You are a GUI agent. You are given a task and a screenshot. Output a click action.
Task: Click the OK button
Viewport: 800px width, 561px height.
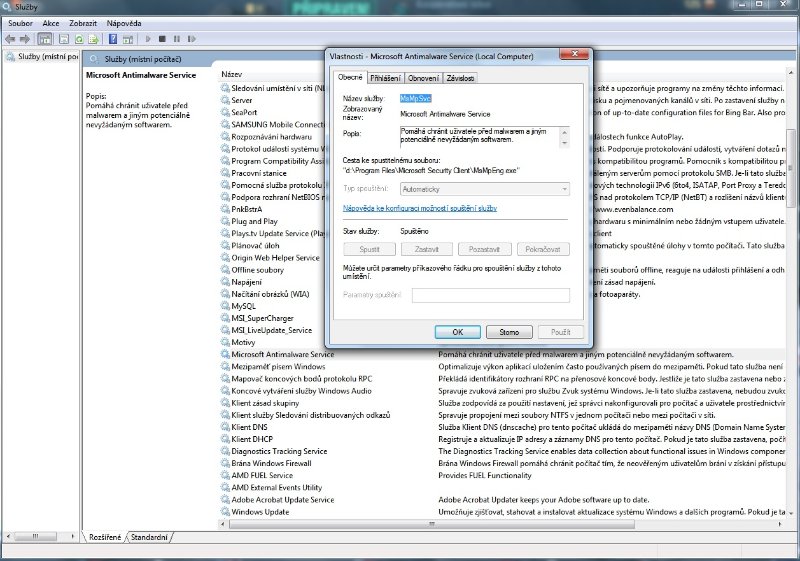click(458, 332)
